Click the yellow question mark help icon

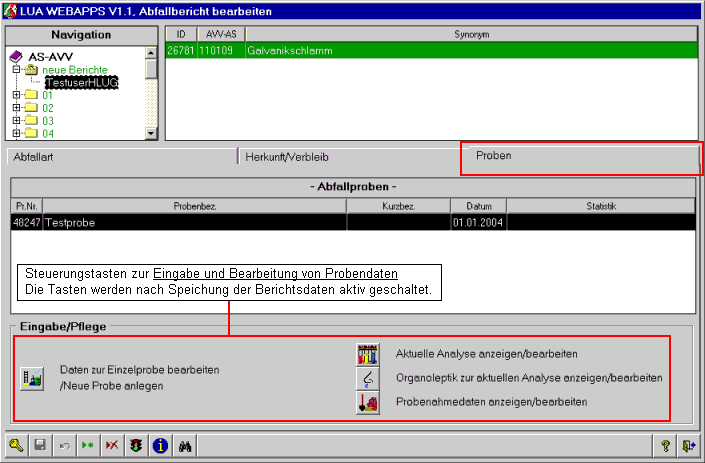[x=664, y=447]
